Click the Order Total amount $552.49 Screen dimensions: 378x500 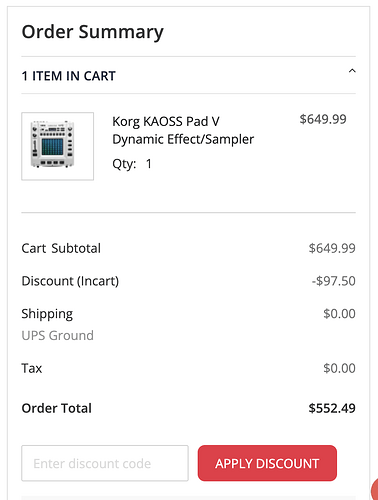pyautogui.click(x=332, y=408)
